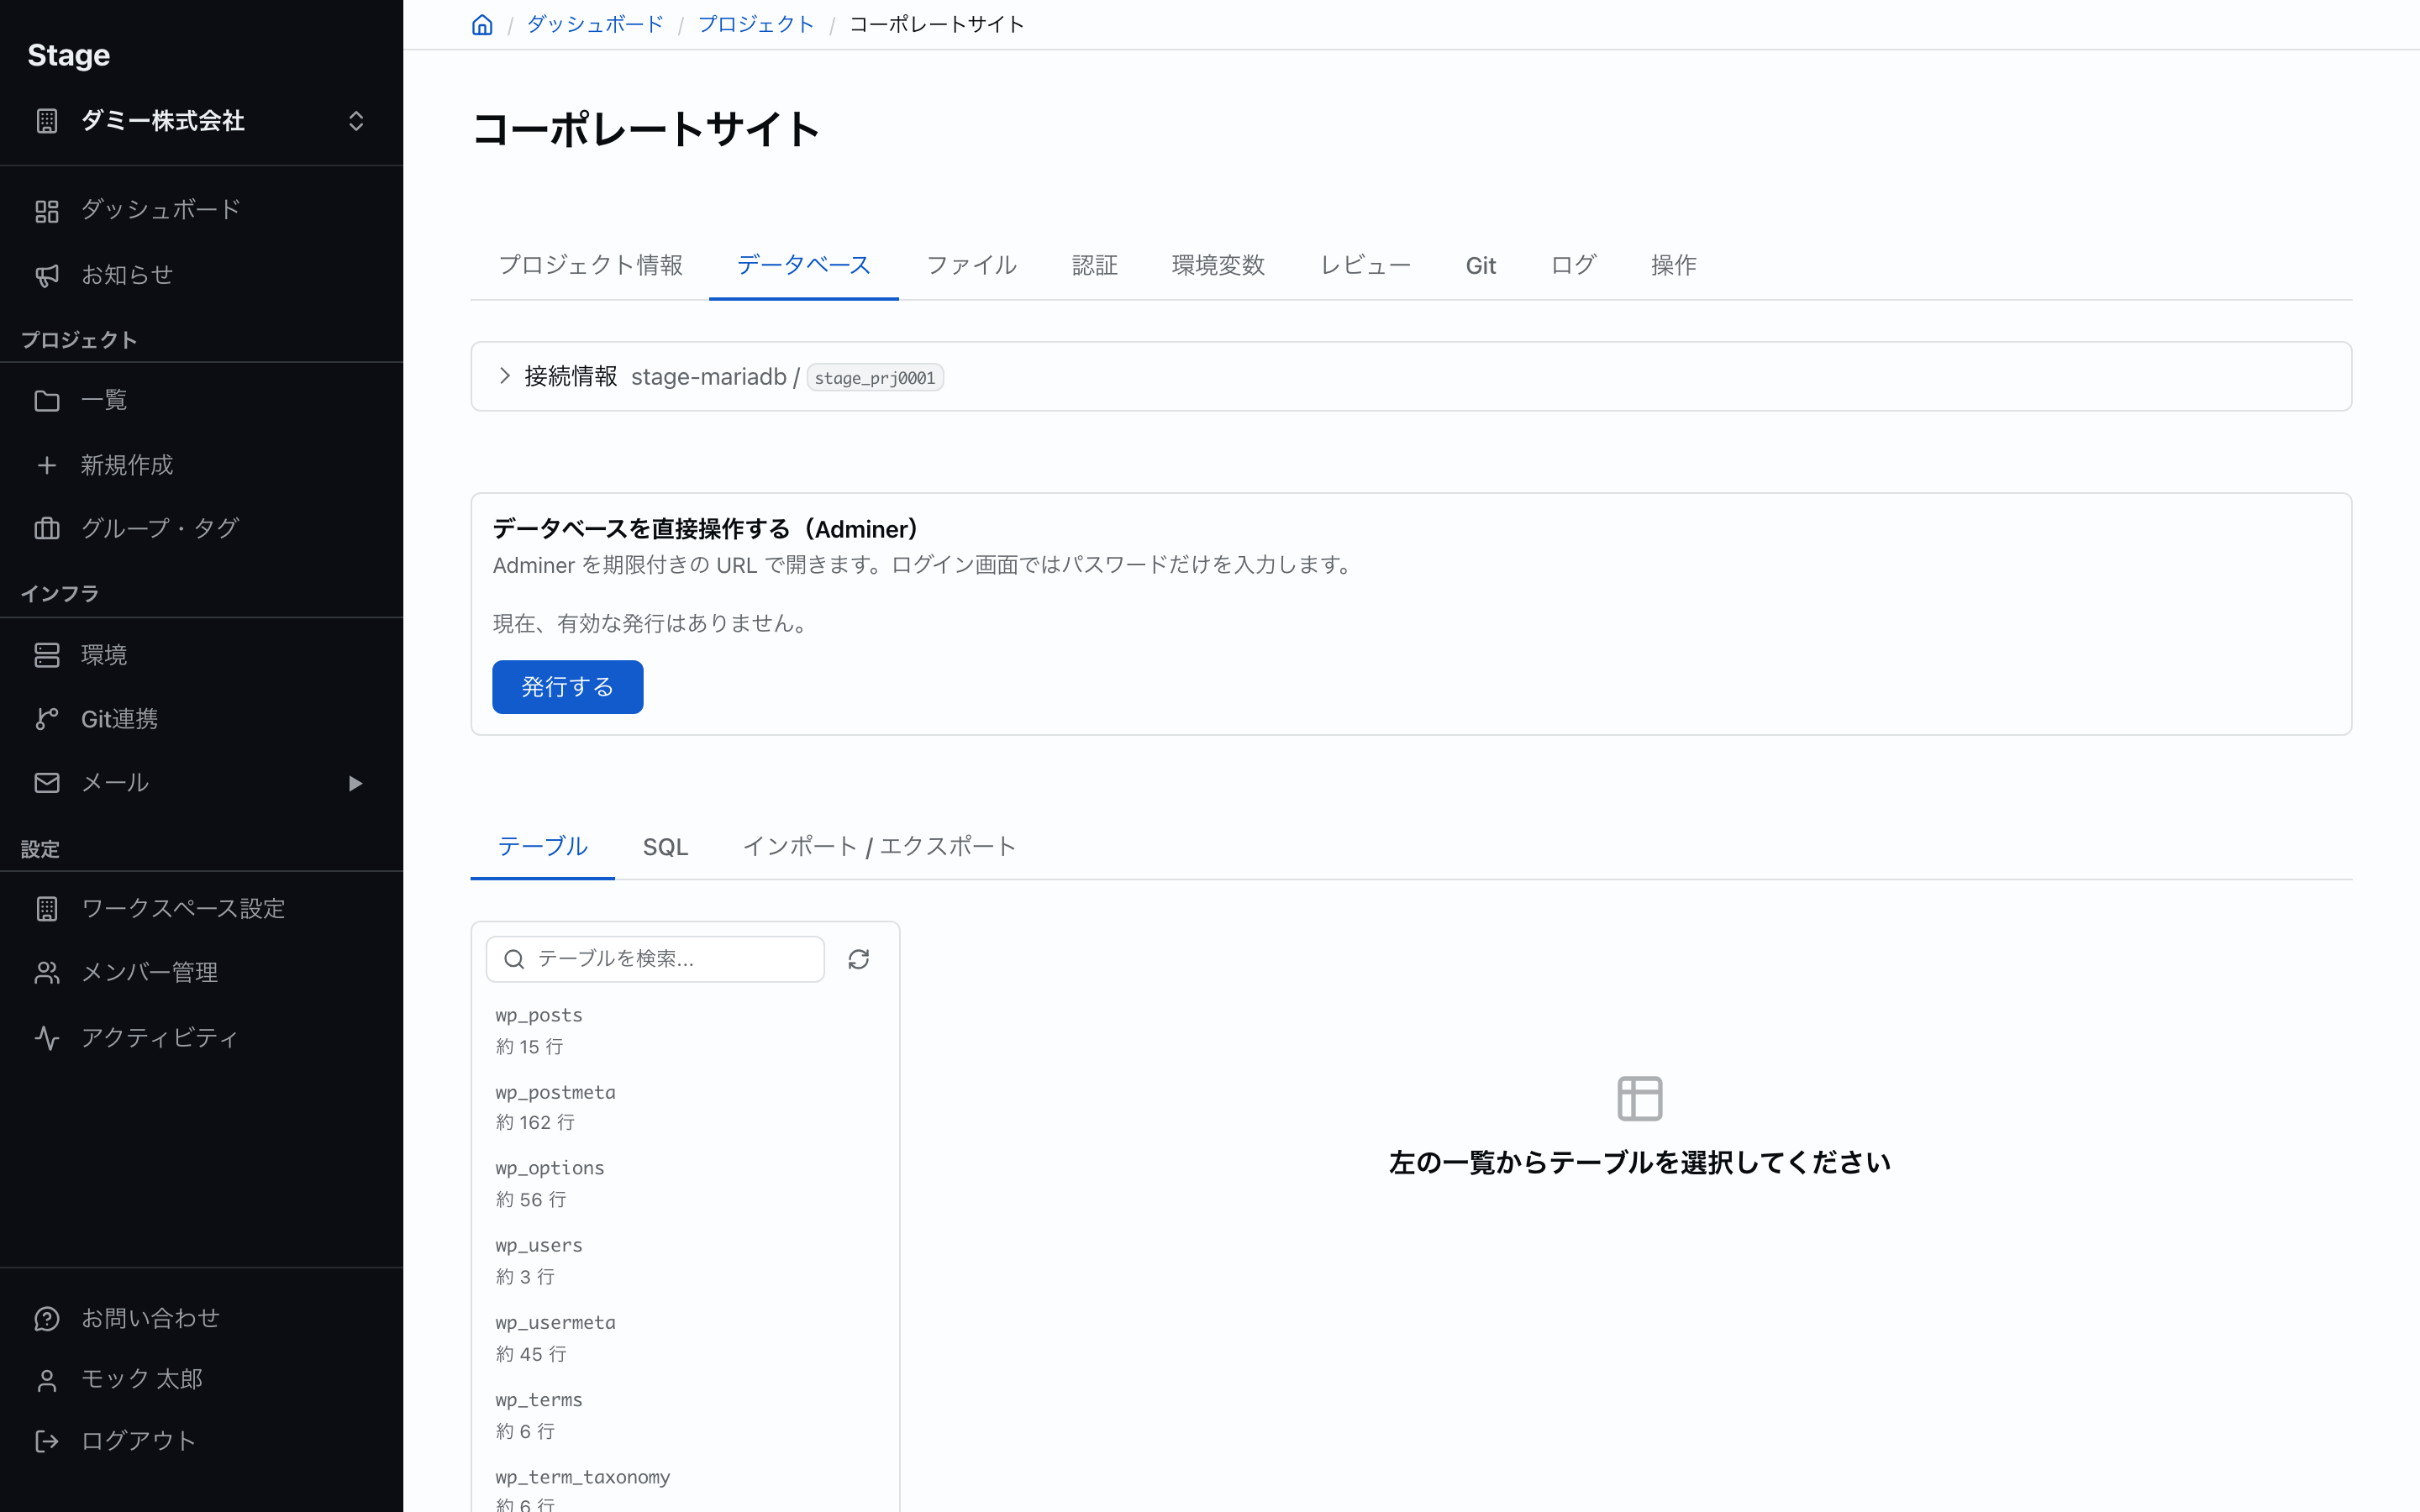Open the 操作 tab
The image size is (2420, 1512).
click(x=1673, y=265)
